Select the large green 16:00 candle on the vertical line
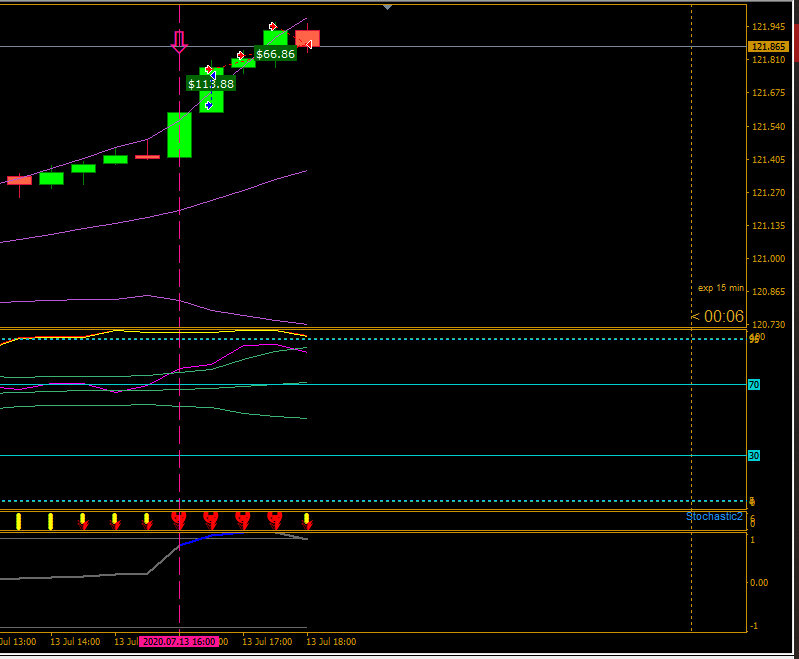799x659 pixels. click(179, 135)
